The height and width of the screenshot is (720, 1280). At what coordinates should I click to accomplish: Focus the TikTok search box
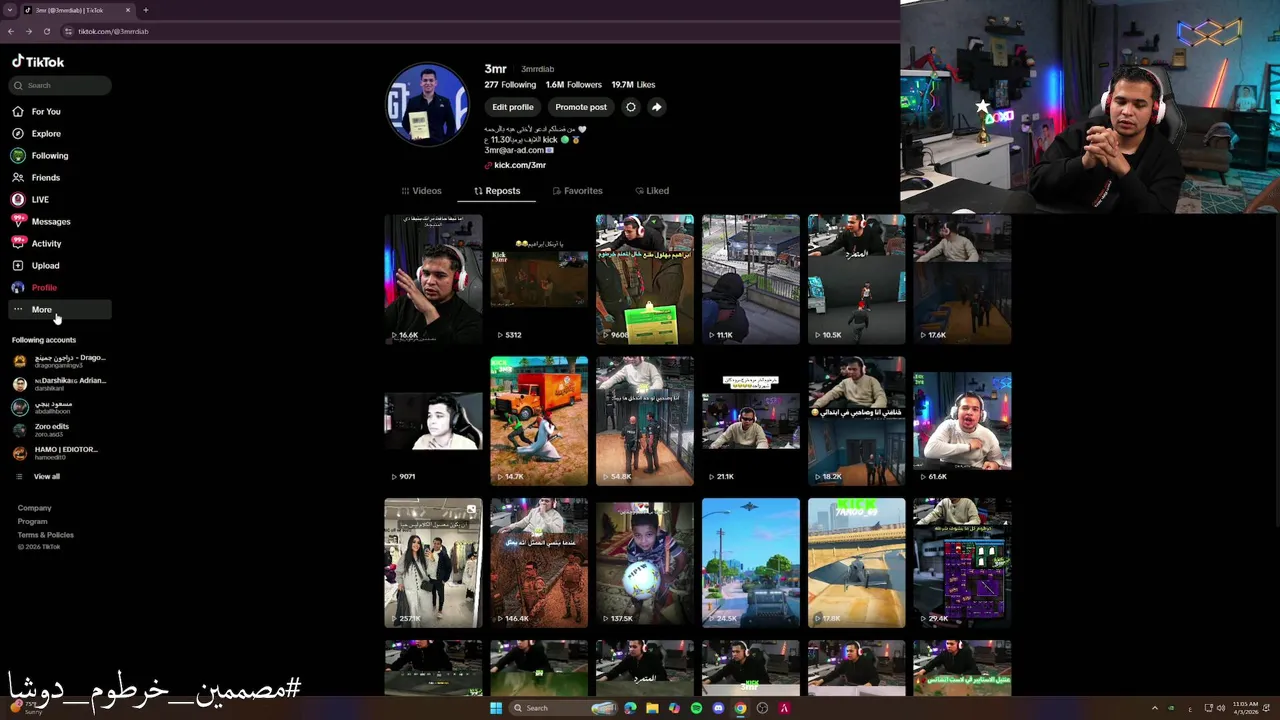pos(62,85)
